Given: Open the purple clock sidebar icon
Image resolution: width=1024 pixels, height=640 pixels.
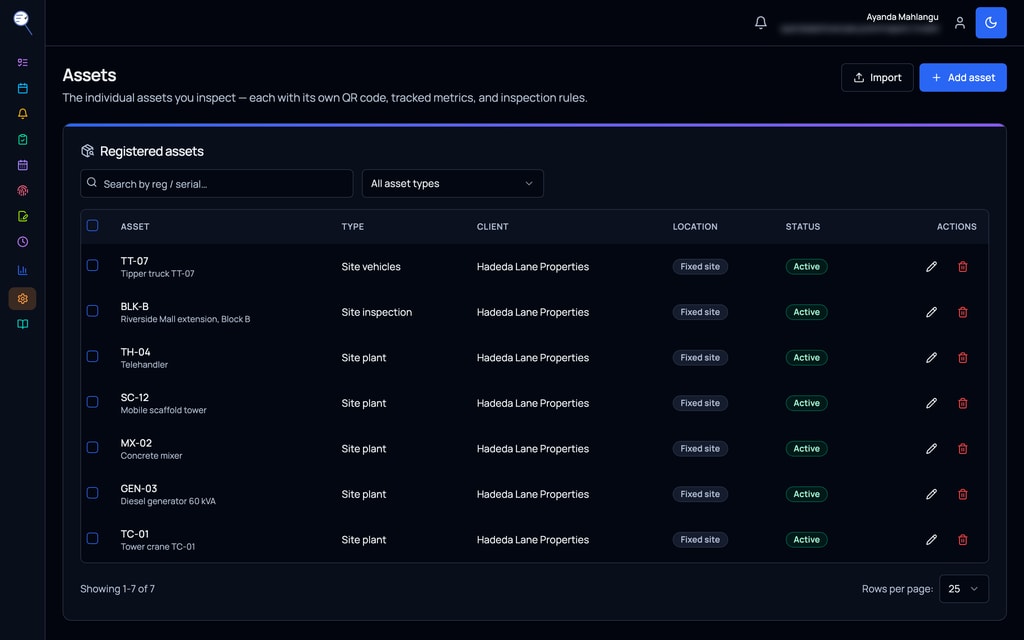Looking at the screenshot, I should point(22,242).
